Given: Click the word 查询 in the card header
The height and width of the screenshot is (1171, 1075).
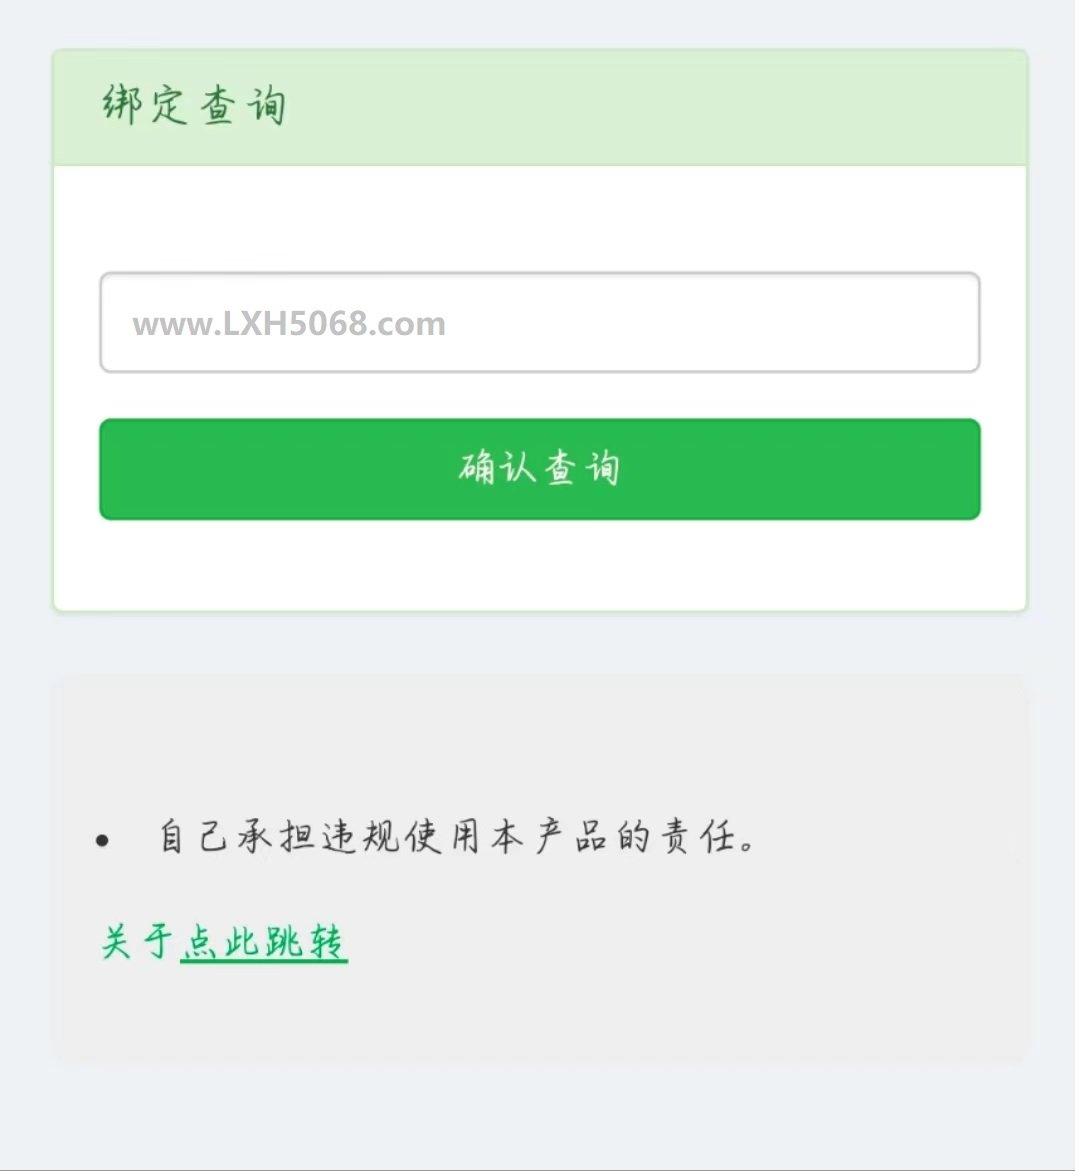Looking at the screenshot, I should (243, 105).
